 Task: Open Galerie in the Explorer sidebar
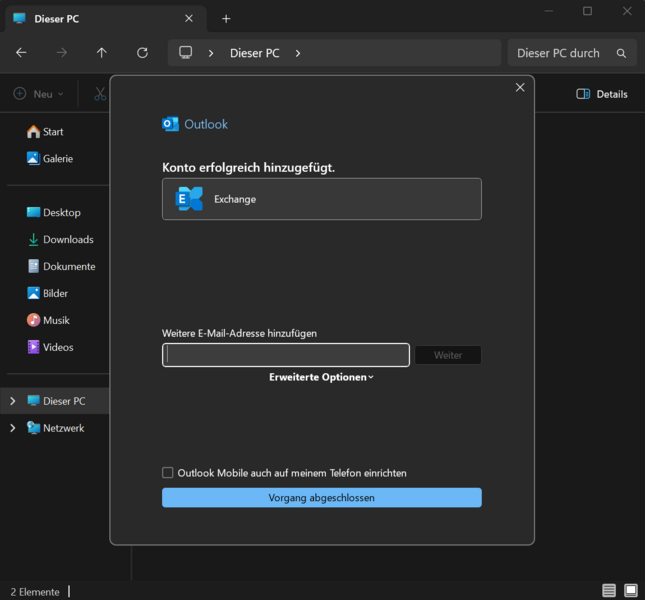coord(50,158)
